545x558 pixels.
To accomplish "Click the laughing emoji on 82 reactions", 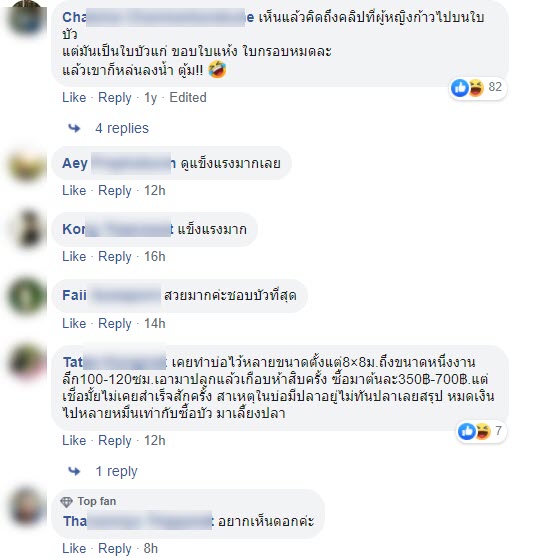I will click(476, 88).
